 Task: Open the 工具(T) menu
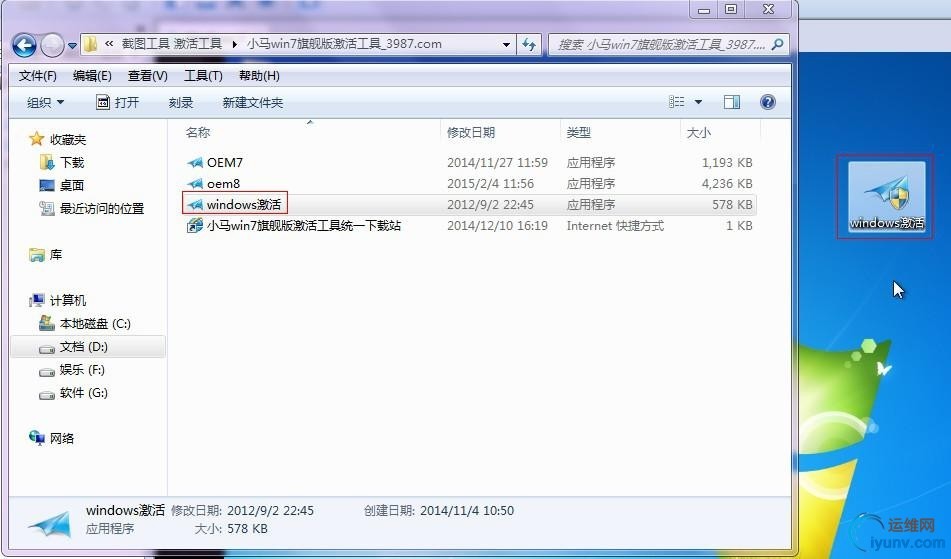click(x=203, y=76)
